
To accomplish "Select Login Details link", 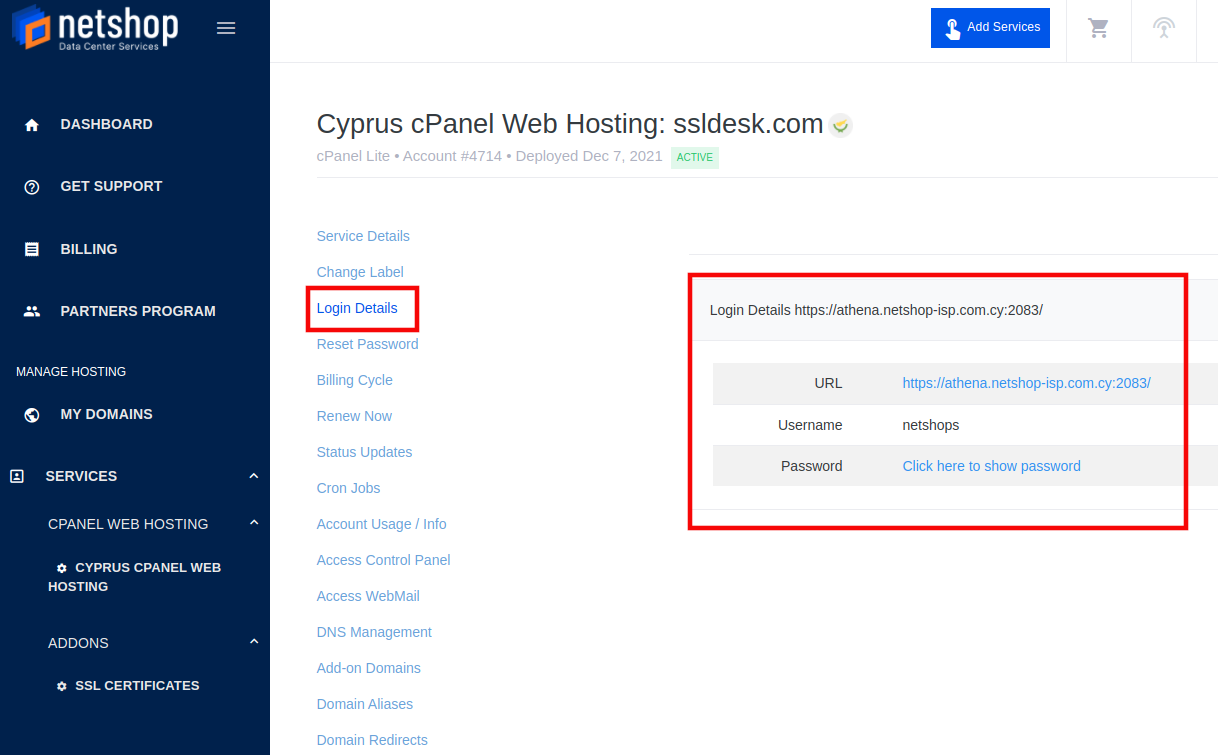I will pos(357,308).
